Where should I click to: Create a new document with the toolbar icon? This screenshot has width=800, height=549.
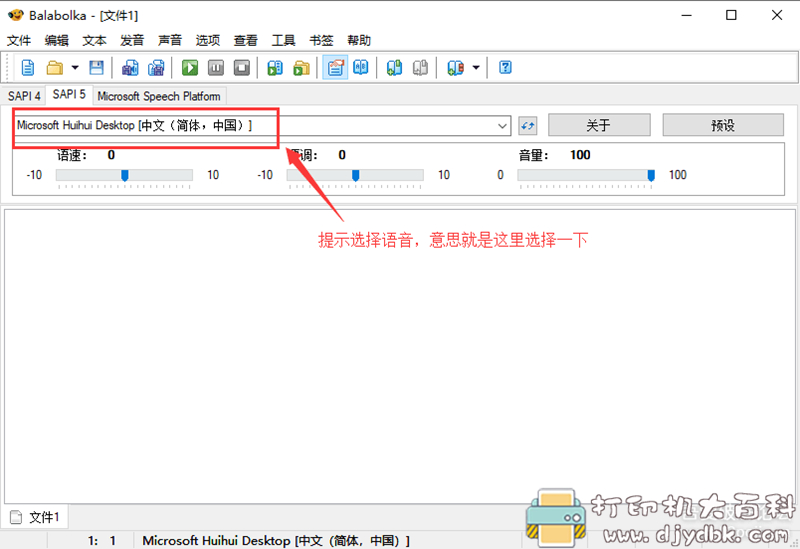[x=28, y=67]
